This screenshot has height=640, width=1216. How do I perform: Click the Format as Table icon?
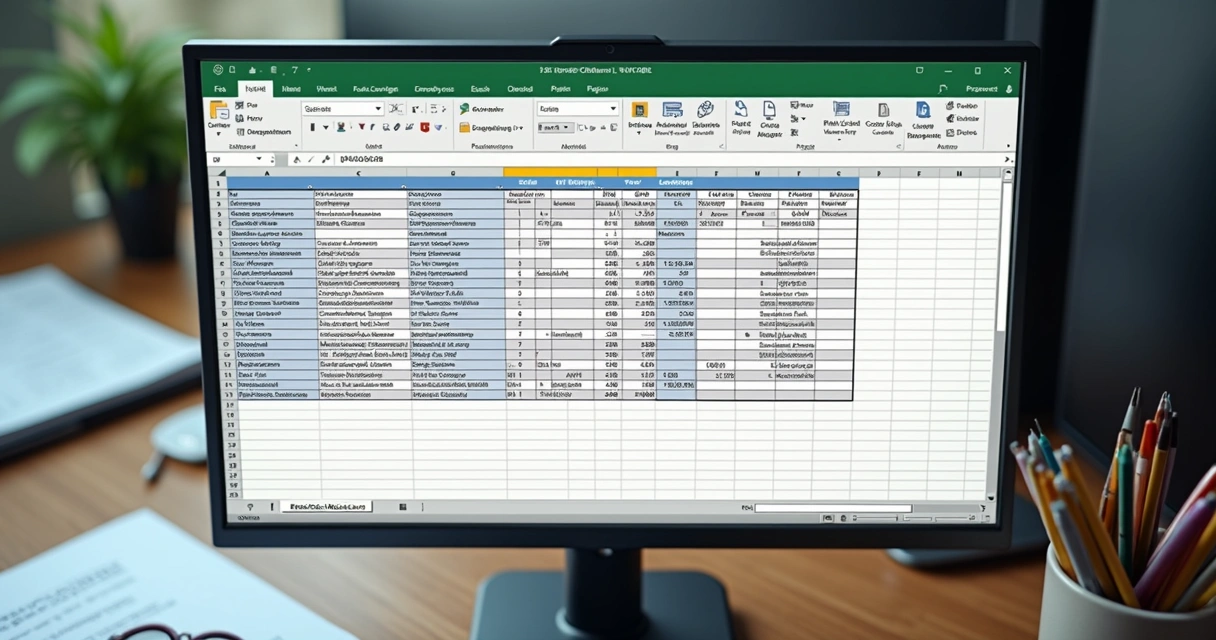[672, 110]
